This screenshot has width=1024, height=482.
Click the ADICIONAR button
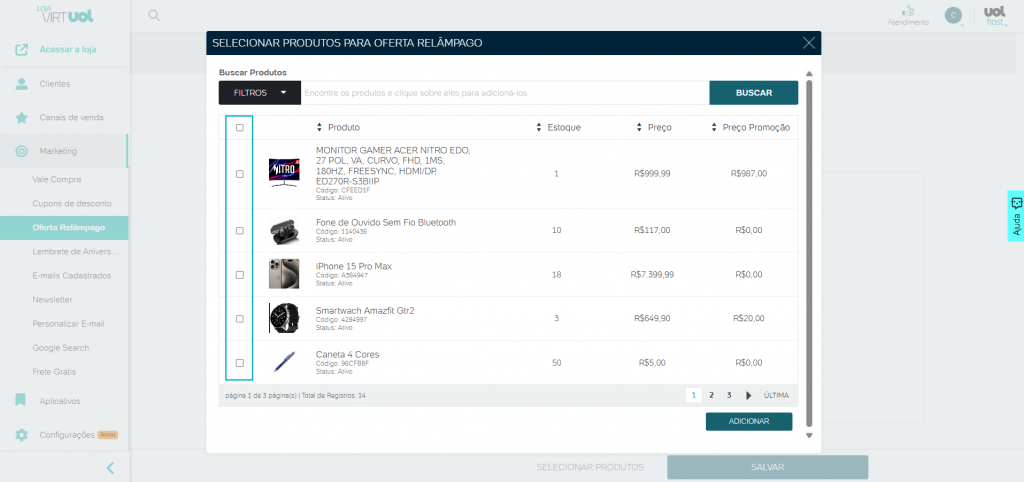pyautogui.click(x=748, y=422)
